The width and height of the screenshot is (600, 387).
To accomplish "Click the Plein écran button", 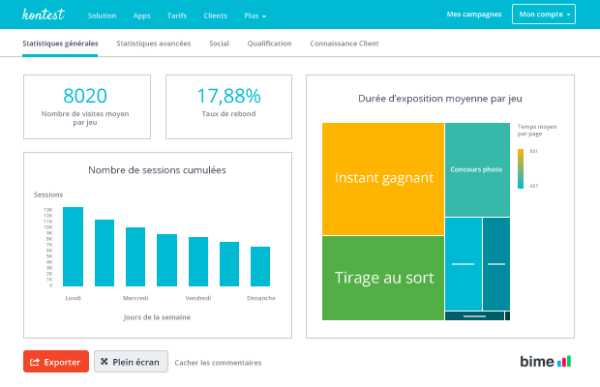I will coord(131,361).
